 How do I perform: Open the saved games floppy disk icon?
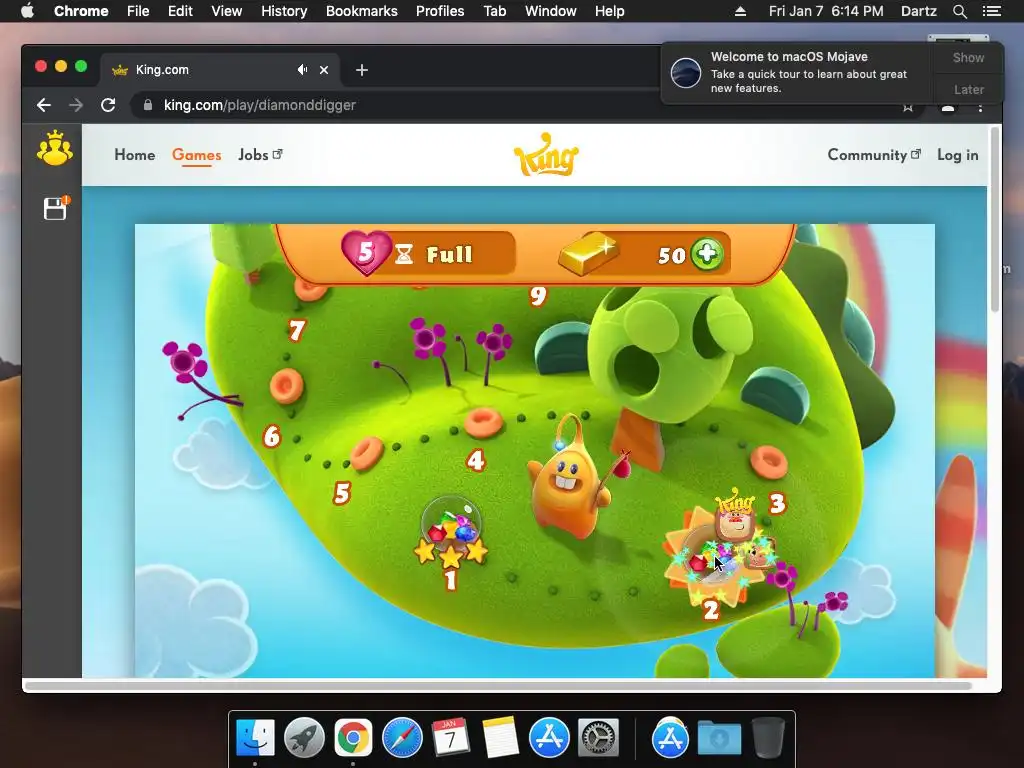[x=56, y=208]
